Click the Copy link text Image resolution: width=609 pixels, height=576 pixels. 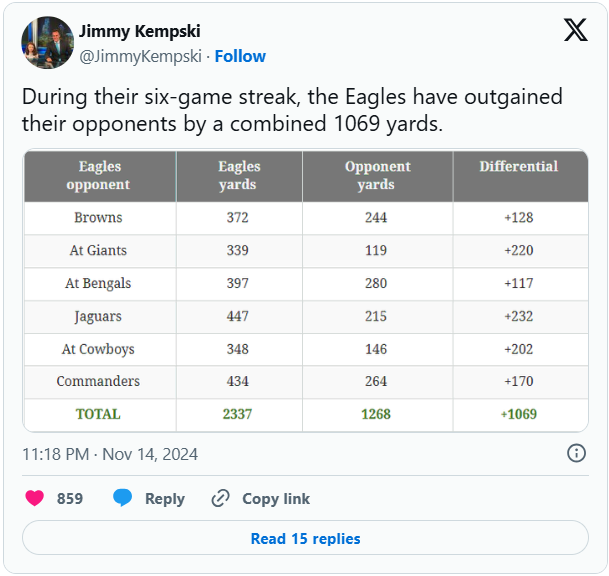click(x=276, y=498)
